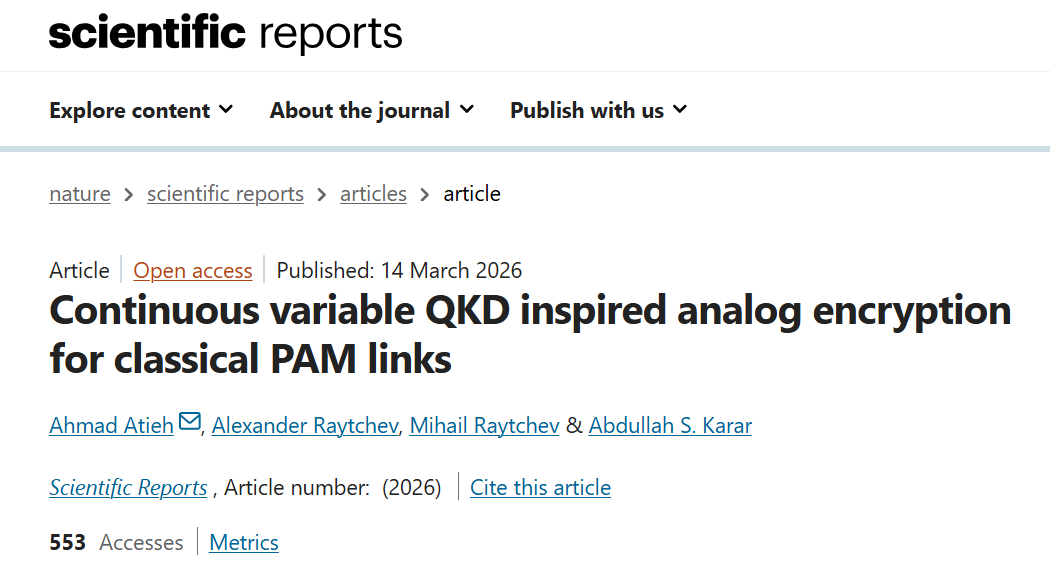Click the chevron arrow next to Publish with us
The image size is (1050, 570).
680,109
